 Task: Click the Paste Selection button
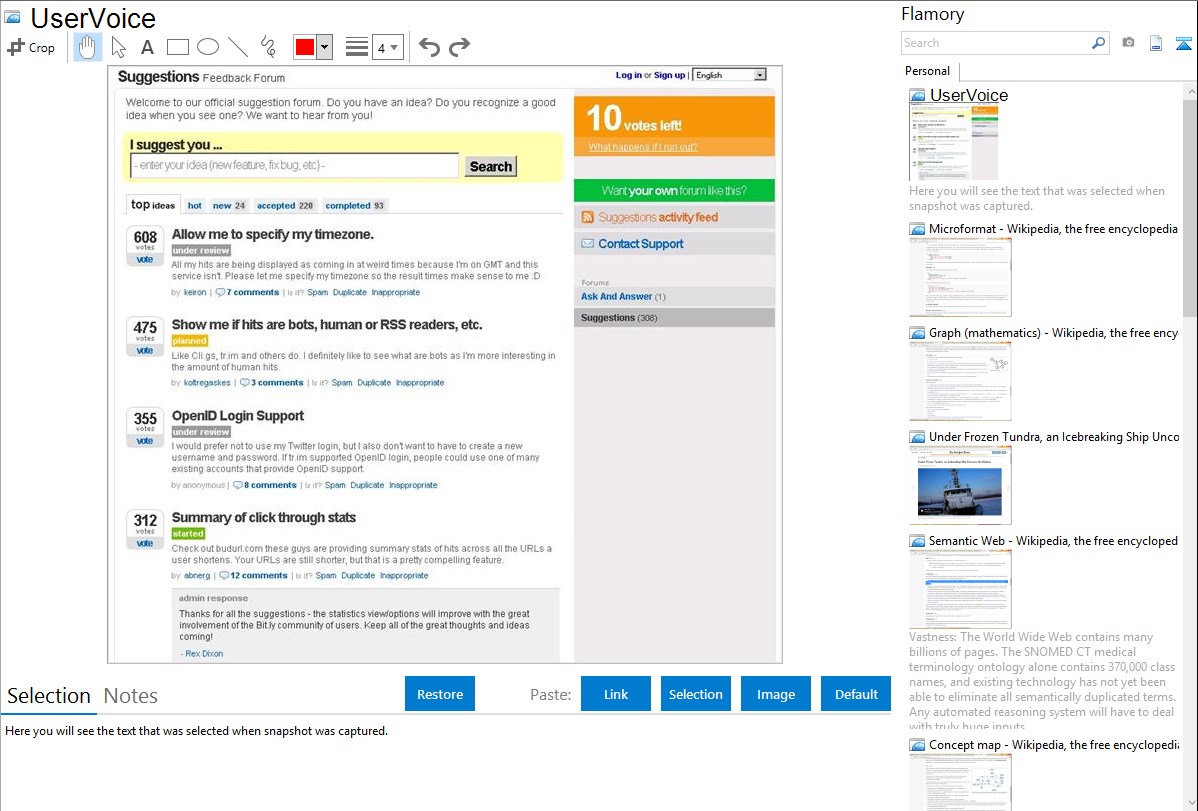(x=695, y=694)
